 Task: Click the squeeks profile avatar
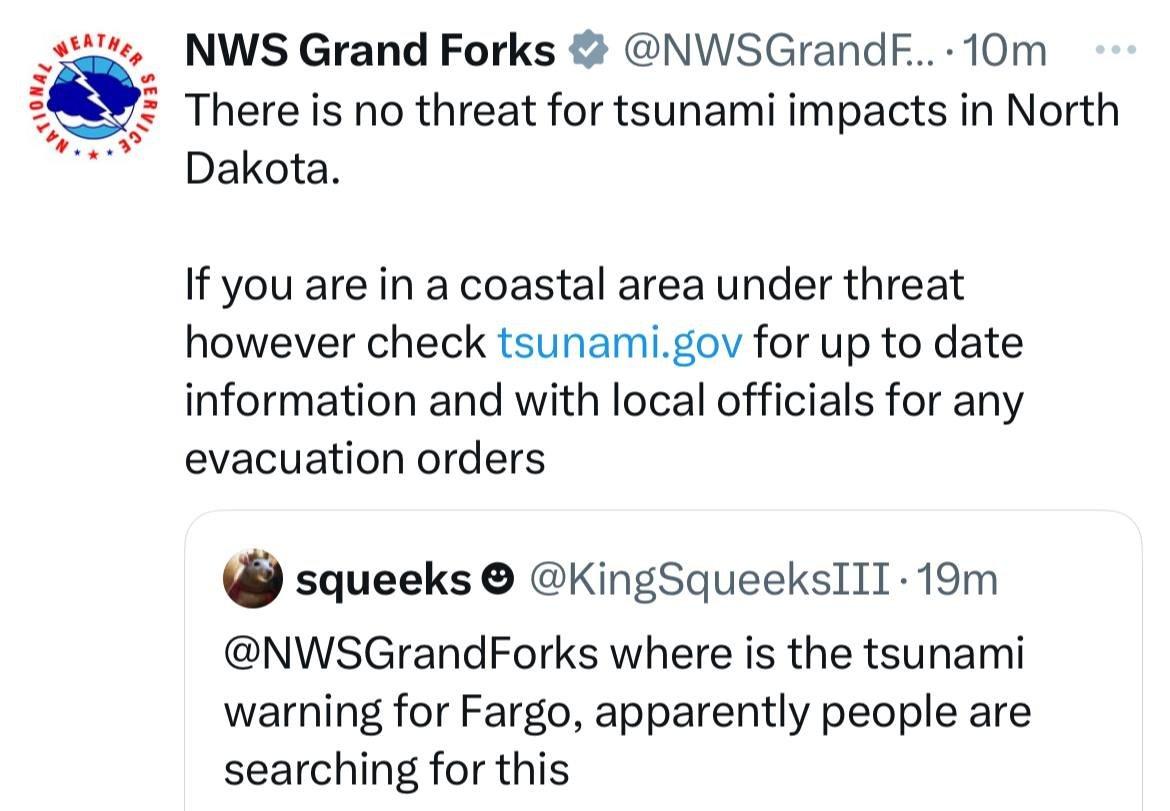[x=251, y=578]
